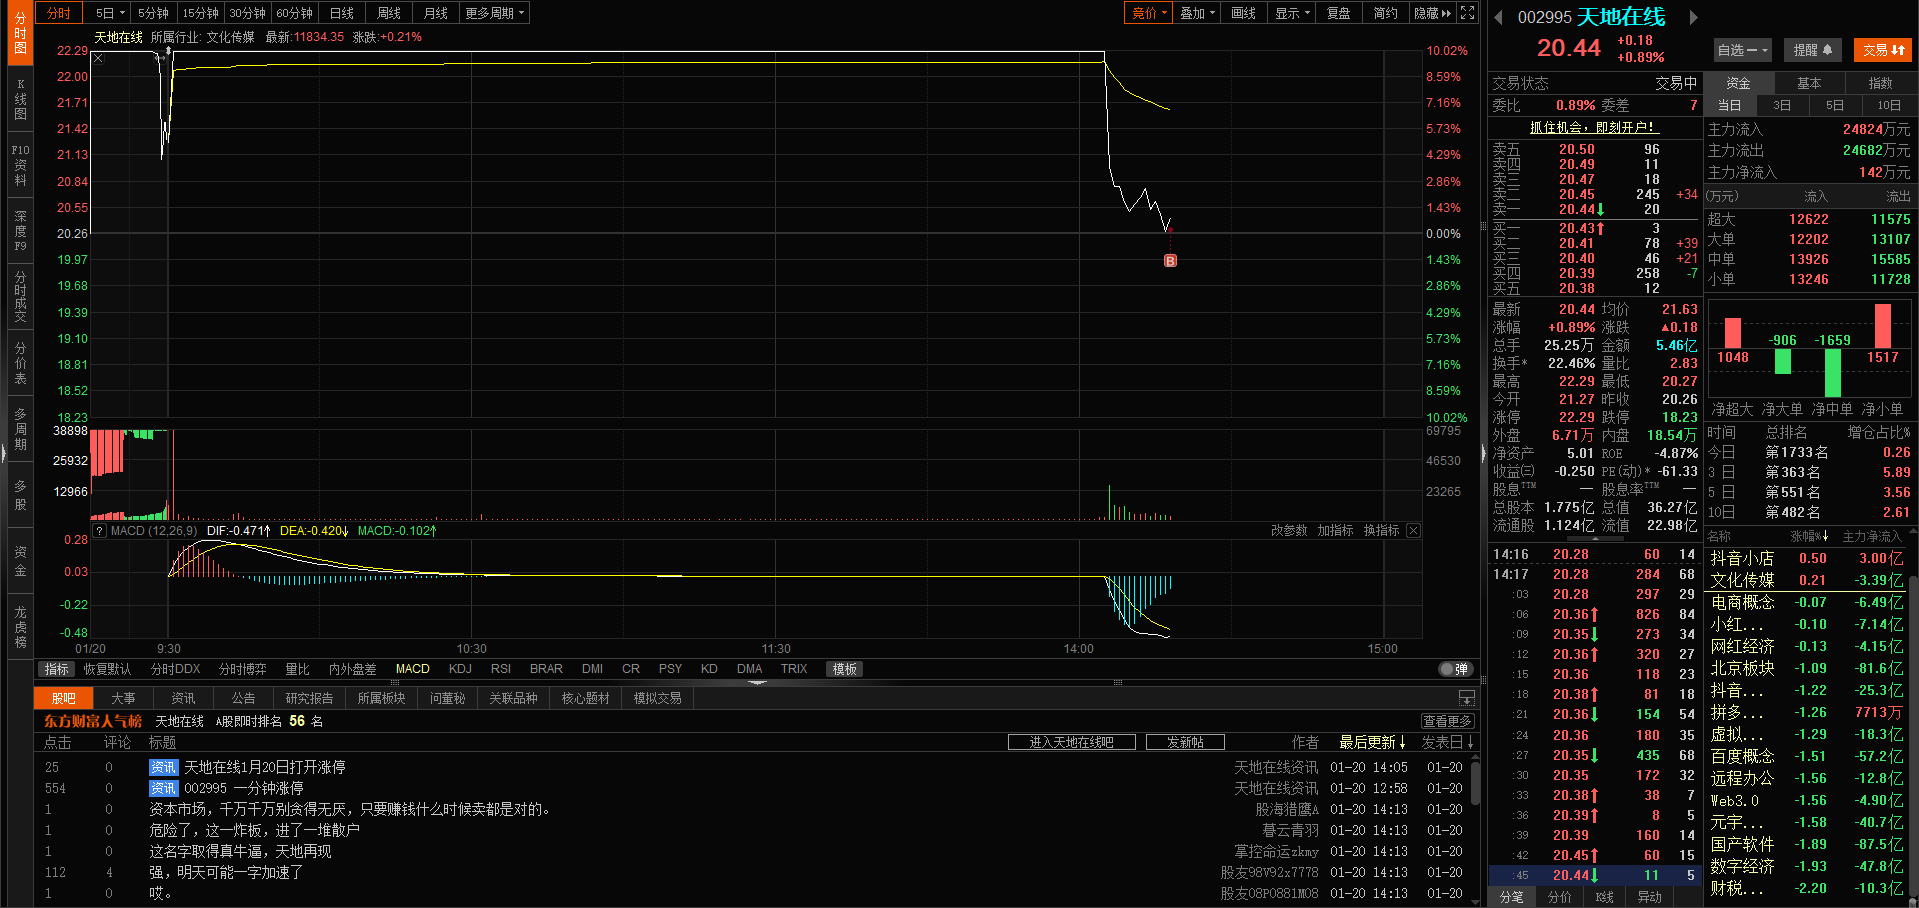The width and height of the screenshot is (1919, 908).
Task: Enable the KDJ indicator
Action: [x=460, y=669]
